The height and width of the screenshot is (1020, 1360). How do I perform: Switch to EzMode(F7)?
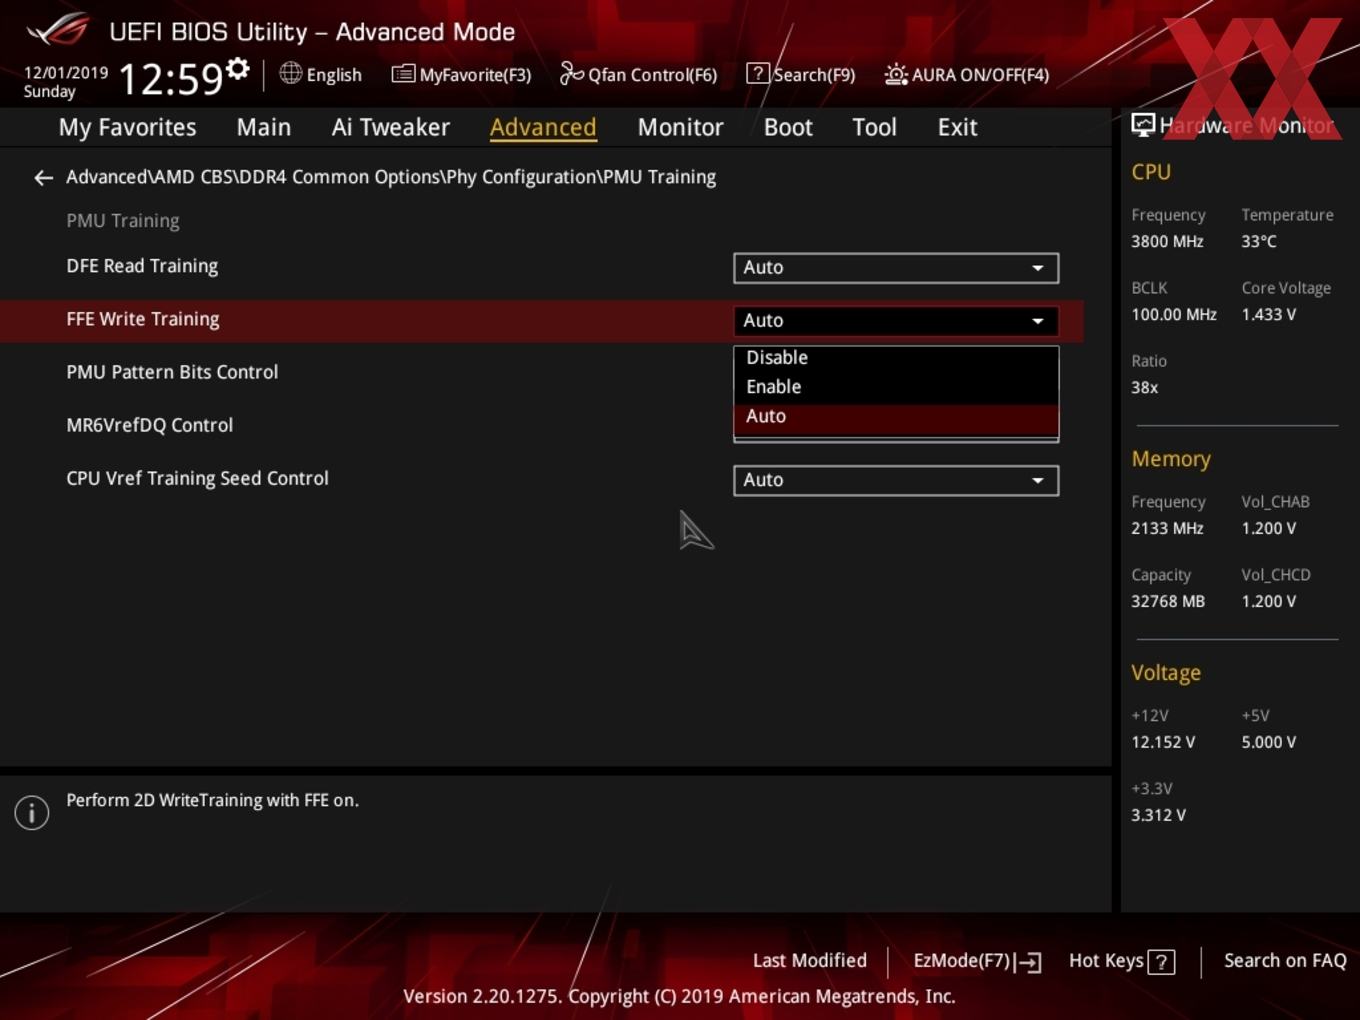[x=977, y=961]
